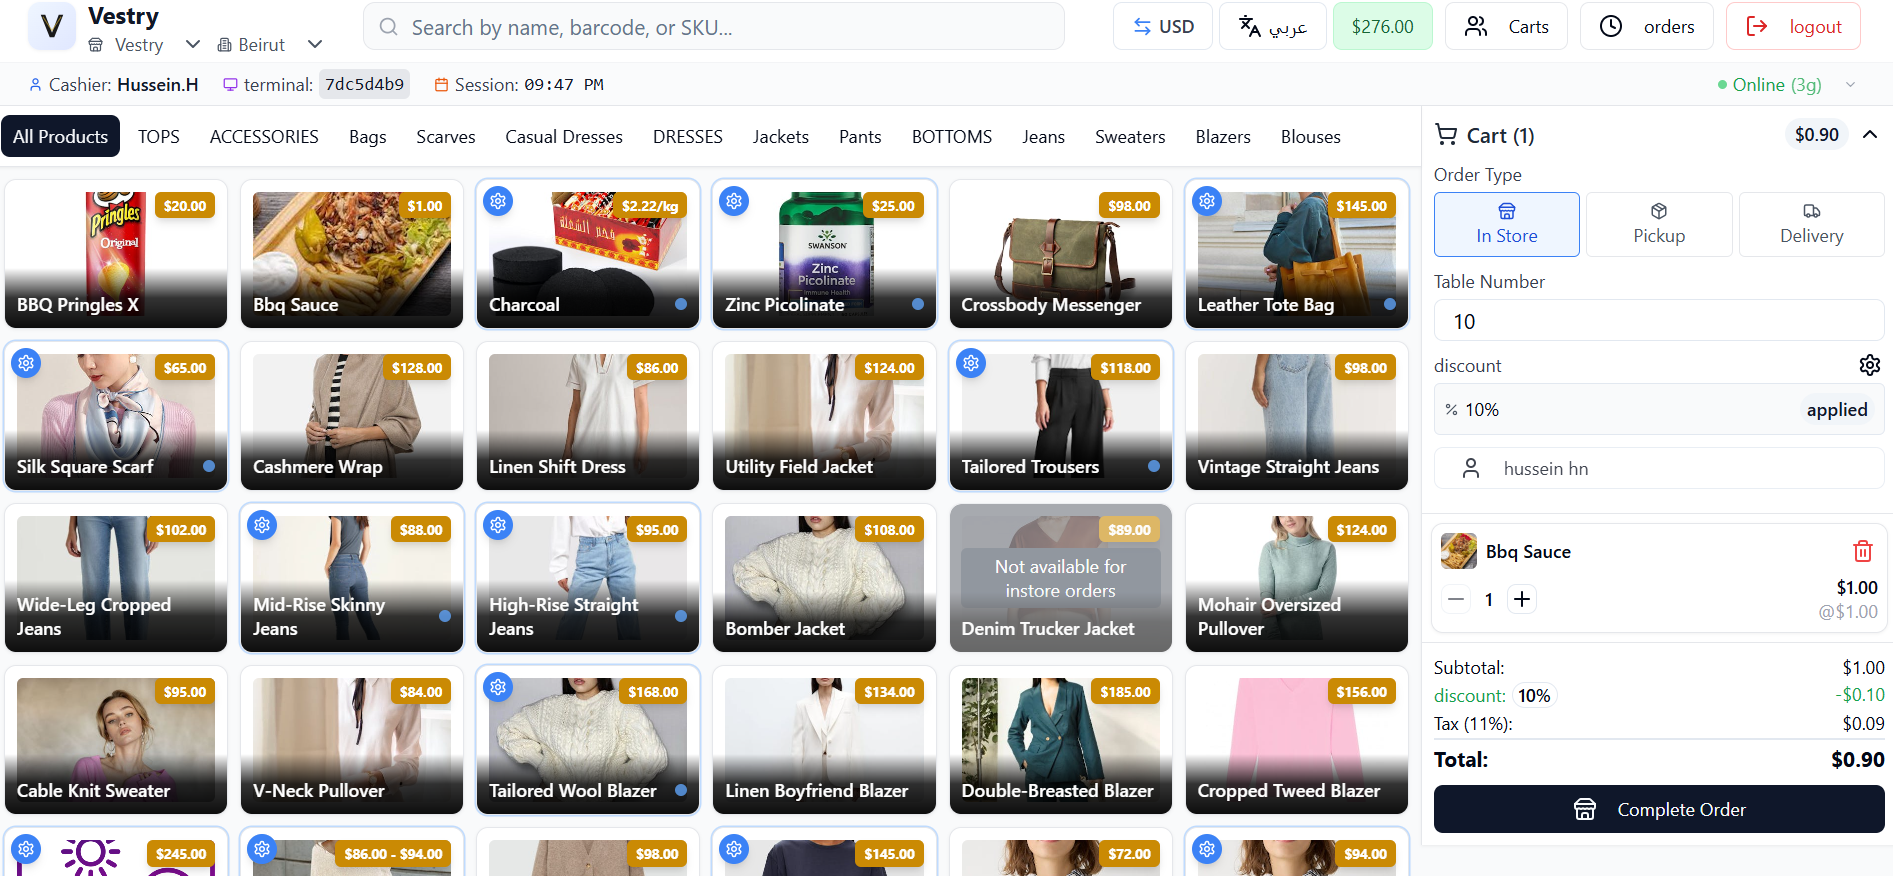Click the session calendar icon
1893x876 pixels.
(441, 85)
